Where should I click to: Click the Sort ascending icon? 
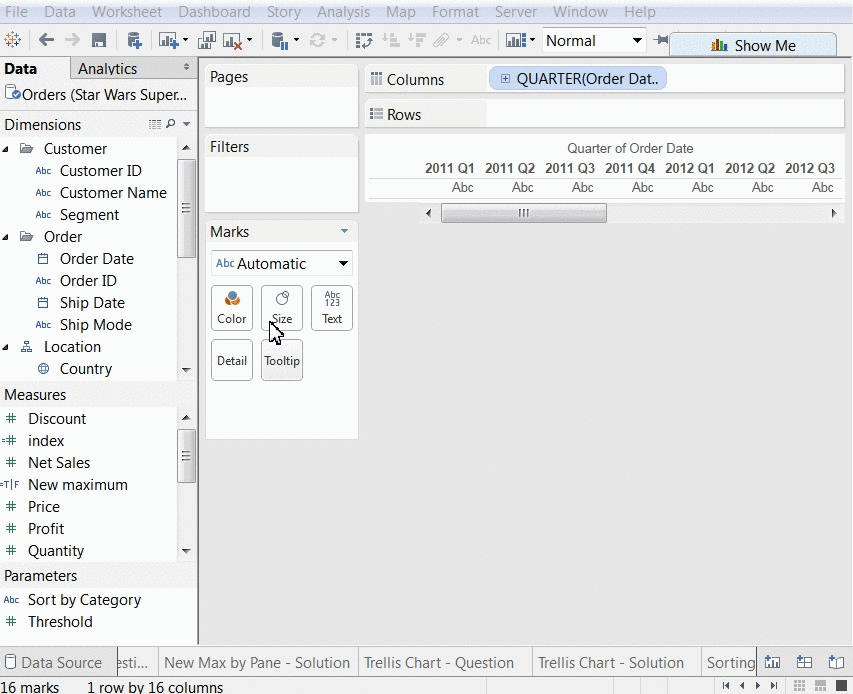tap(391, 40)
